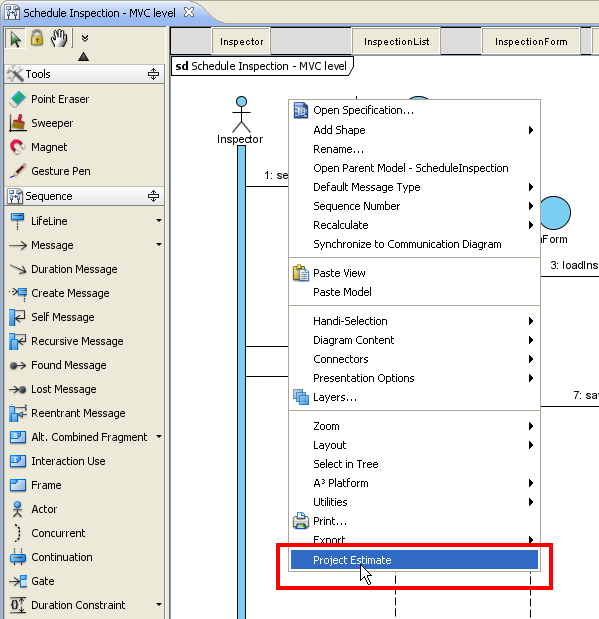
Task: Toggle the lock tool icon
Action: (37, 38)
